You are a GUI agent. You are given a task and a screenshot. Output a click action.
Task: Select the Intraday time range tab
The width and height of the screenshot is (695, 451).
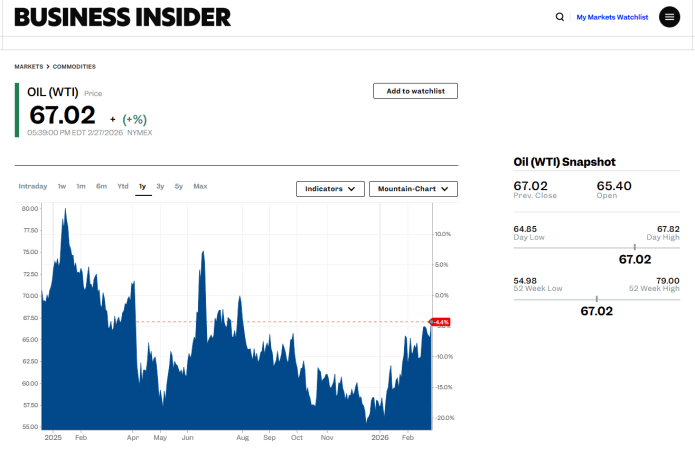click(x=33, y=186)
